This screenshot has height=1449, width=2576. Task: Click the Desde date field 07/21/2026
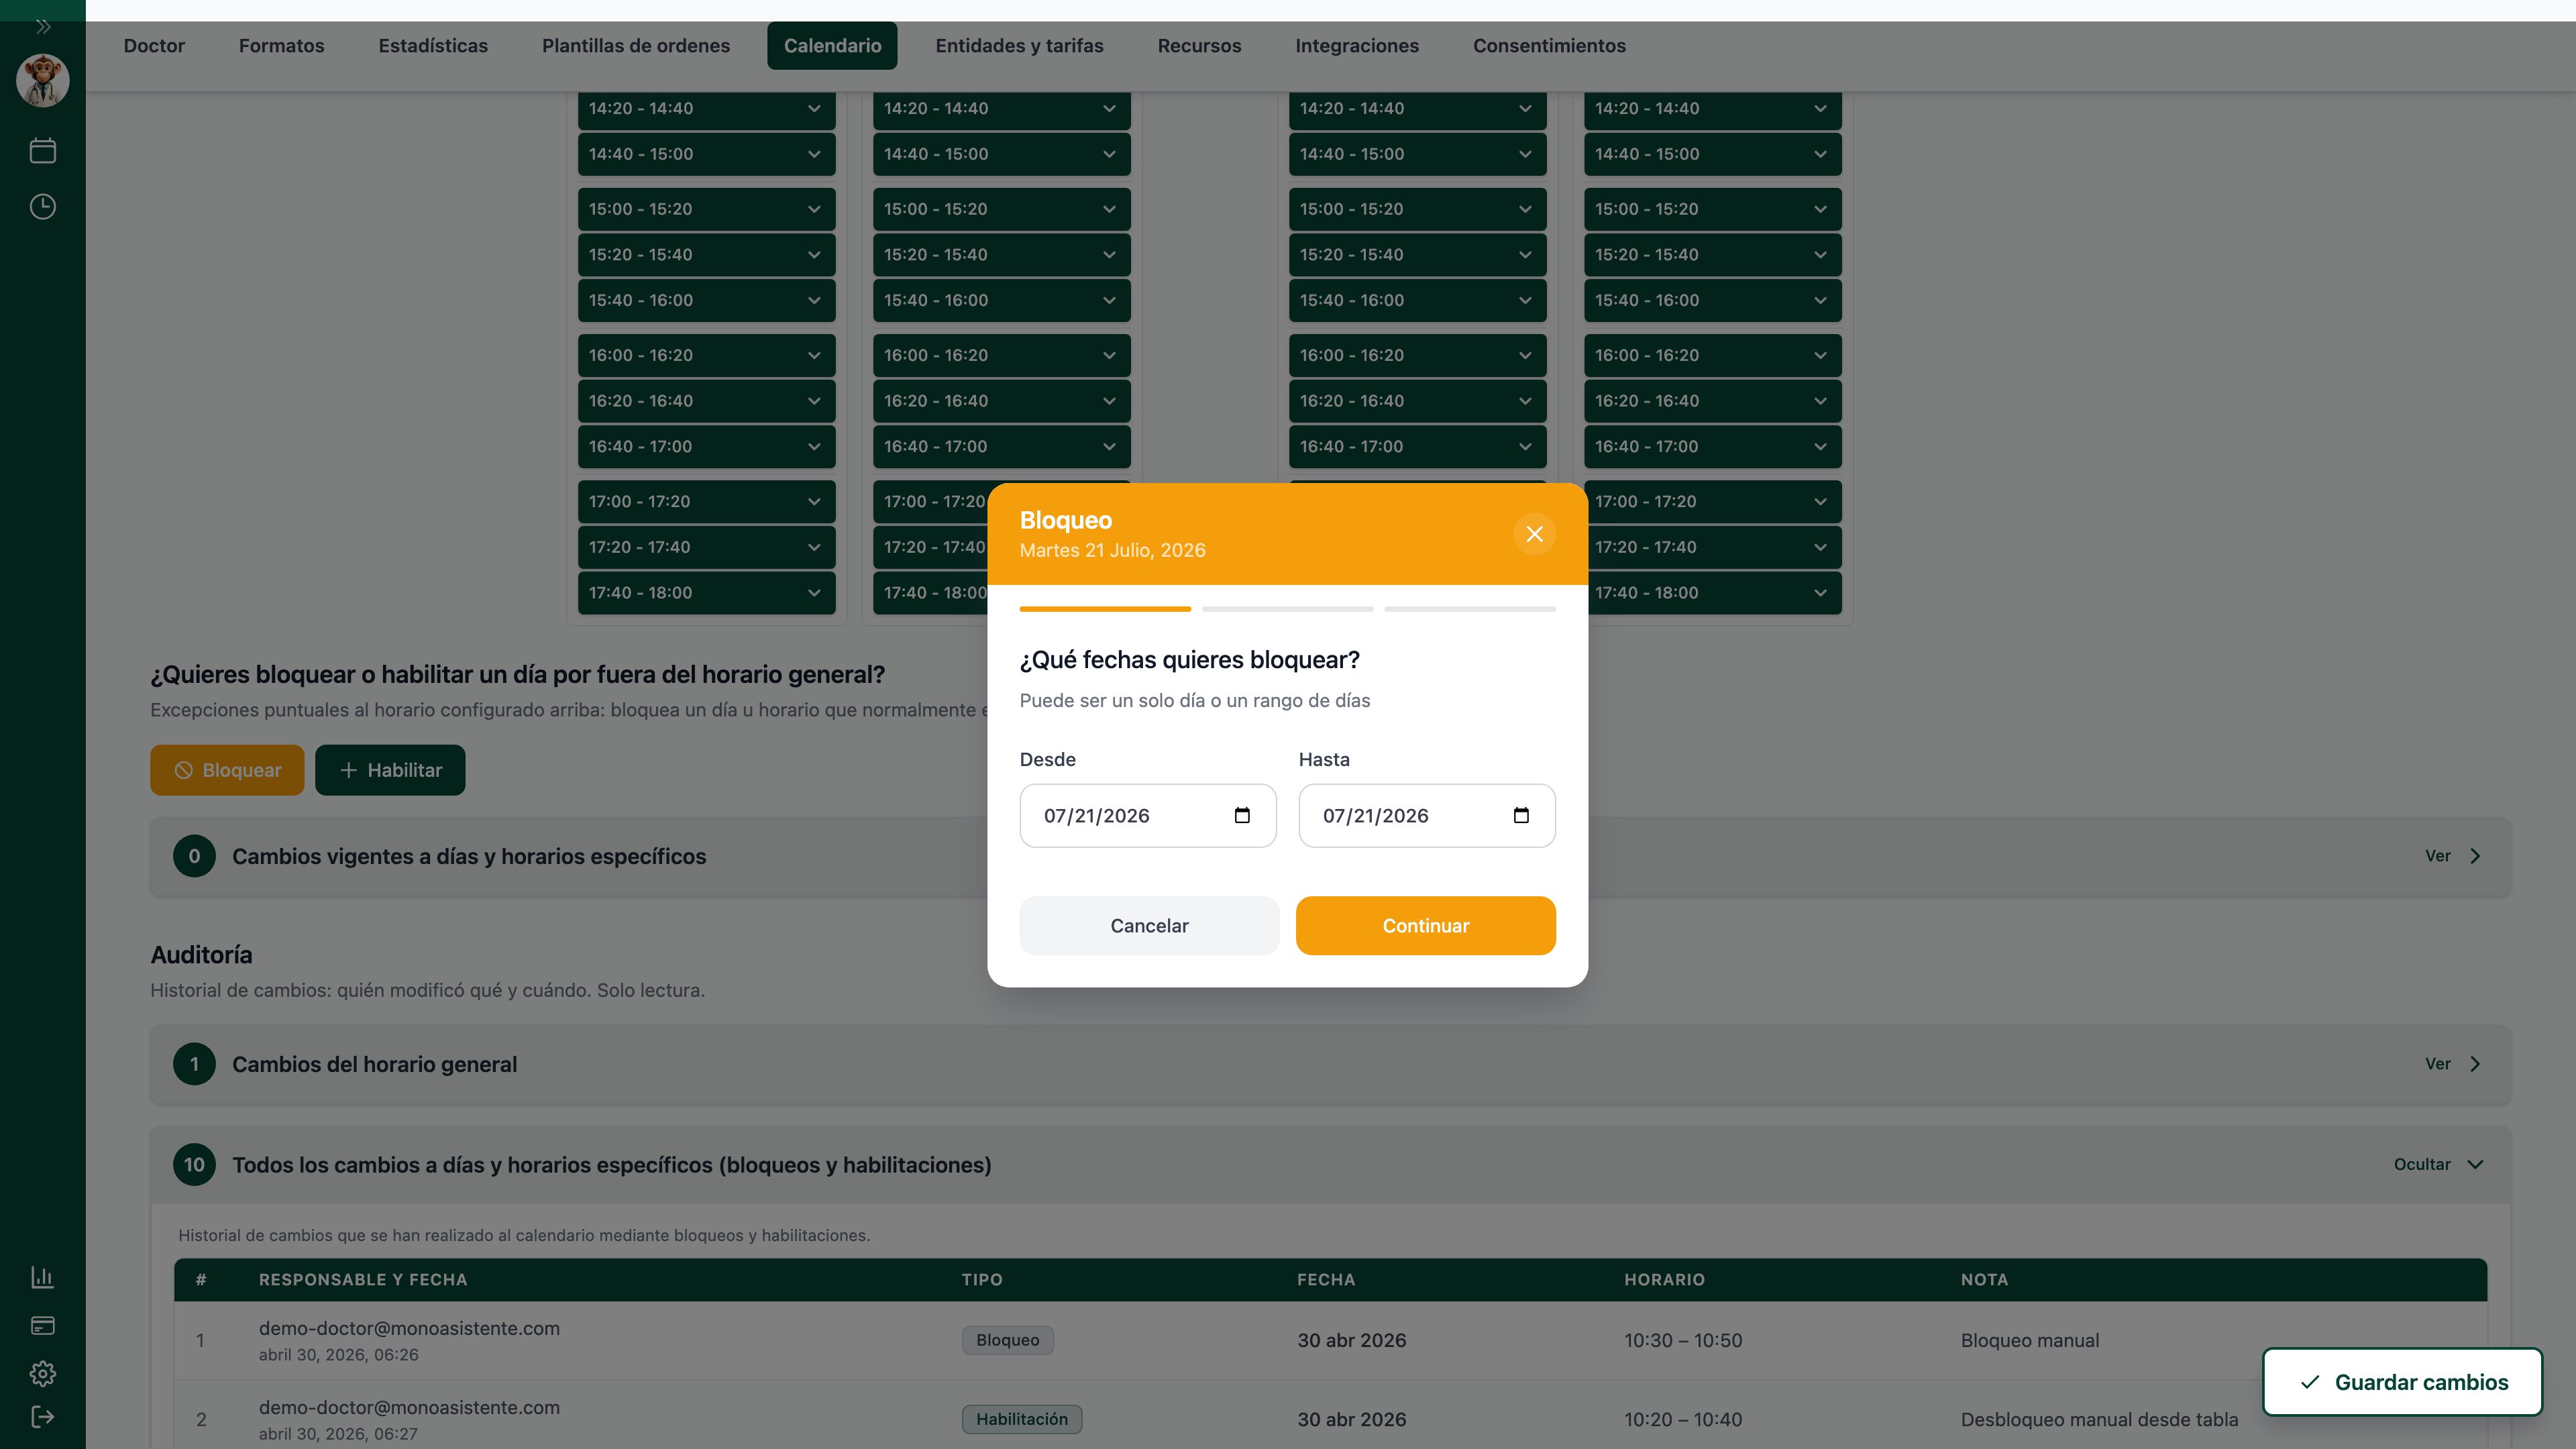tap(1148, 815)
